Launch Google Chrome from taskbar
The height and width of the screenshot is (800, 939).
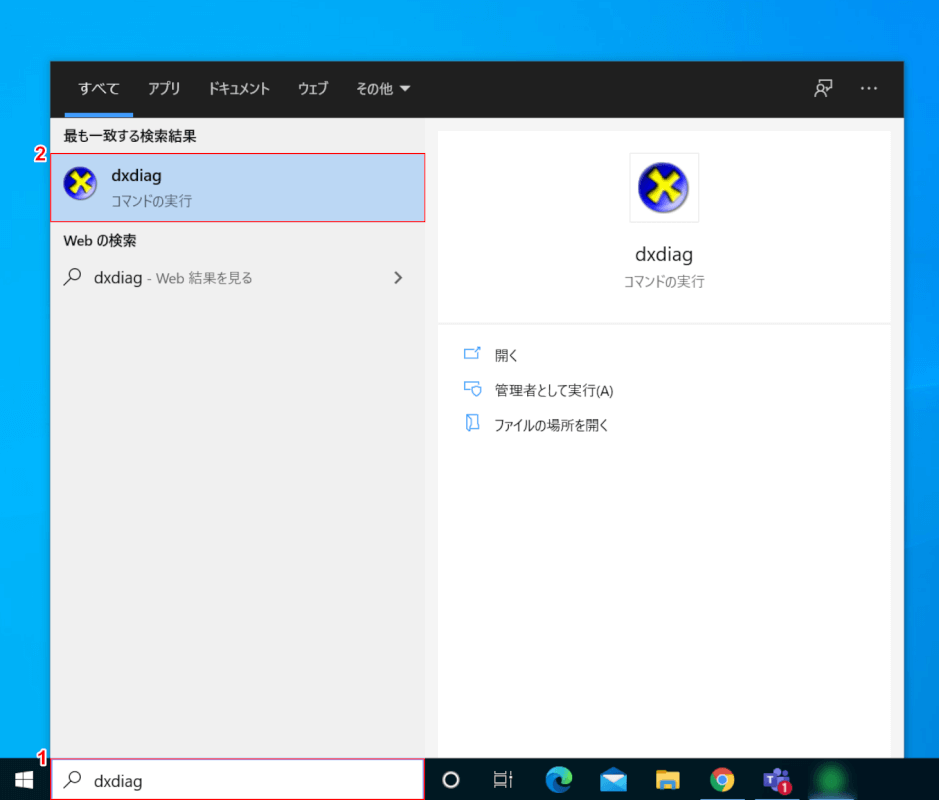(722, 780)
